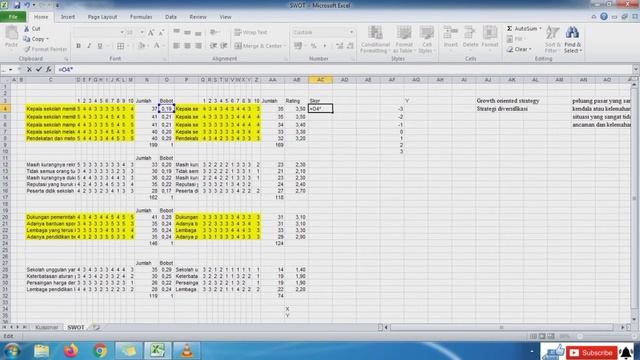
Task: Confirm the formula with the checkmark
Action: point(39,69)
